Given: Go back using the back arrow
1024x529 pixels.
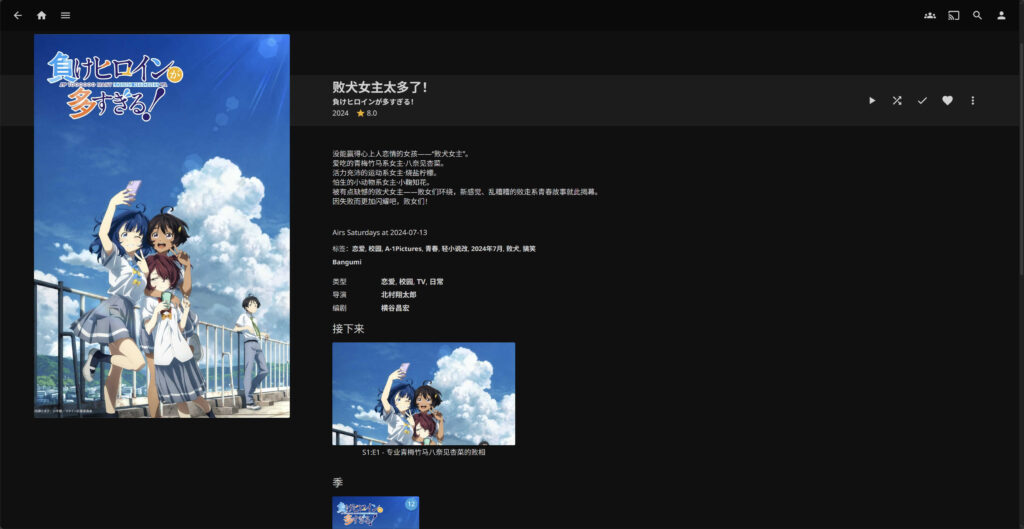Looking at the screenshot, I should pos(17,15).
